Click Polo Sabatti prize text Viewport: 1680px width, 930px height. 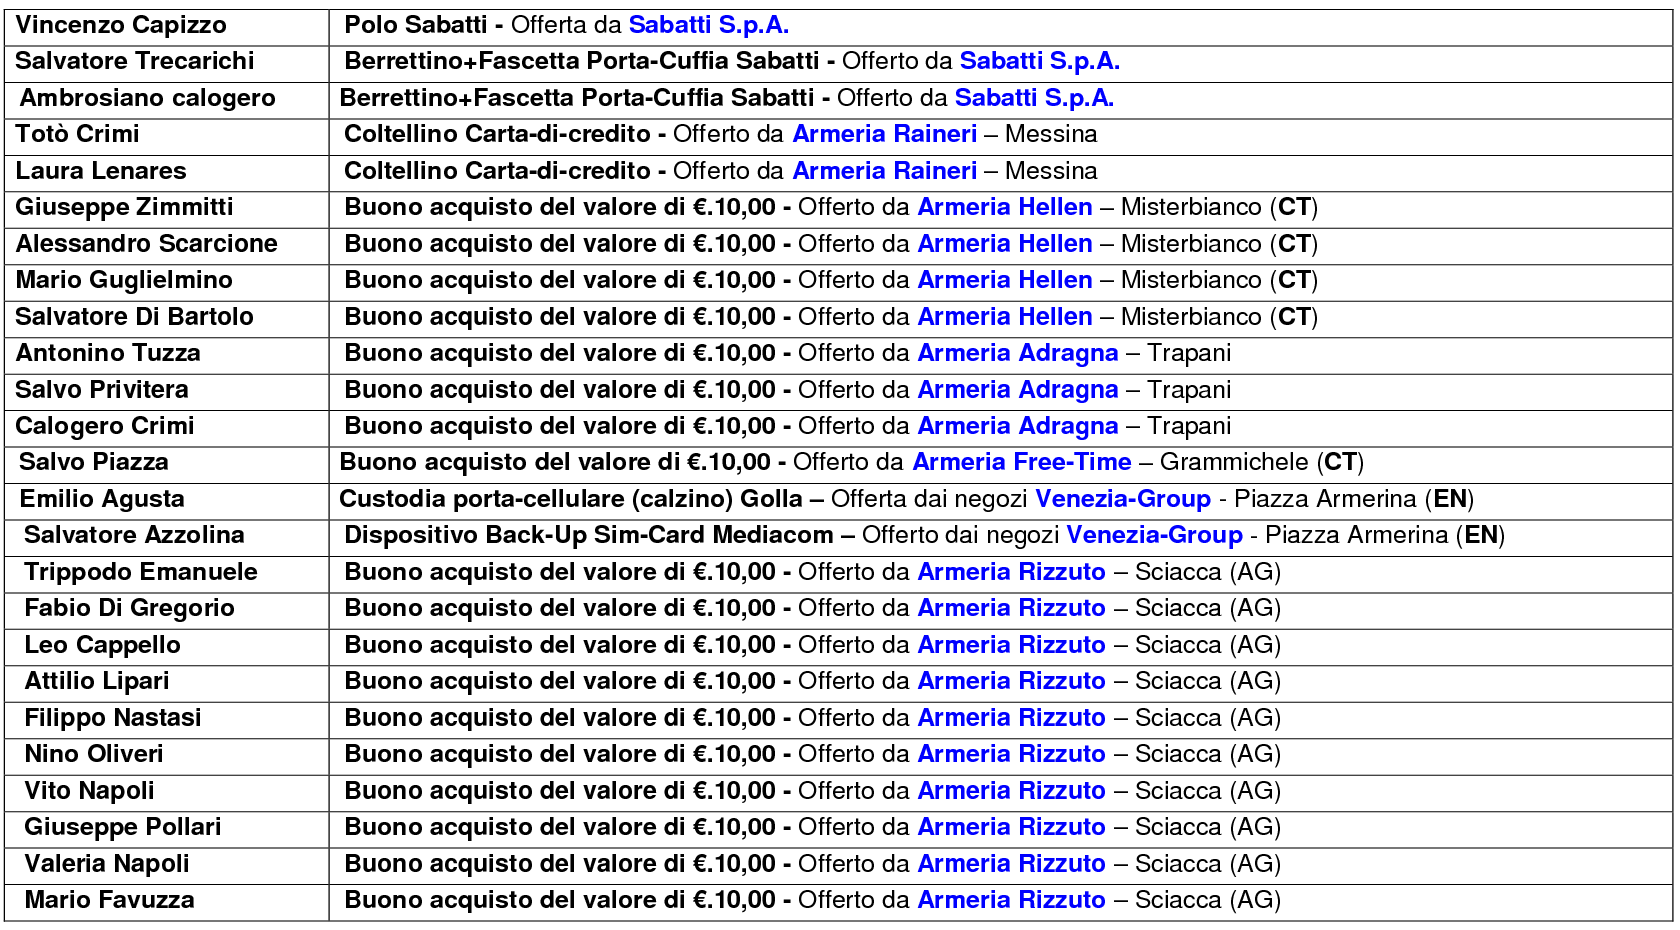coord(416,25)
